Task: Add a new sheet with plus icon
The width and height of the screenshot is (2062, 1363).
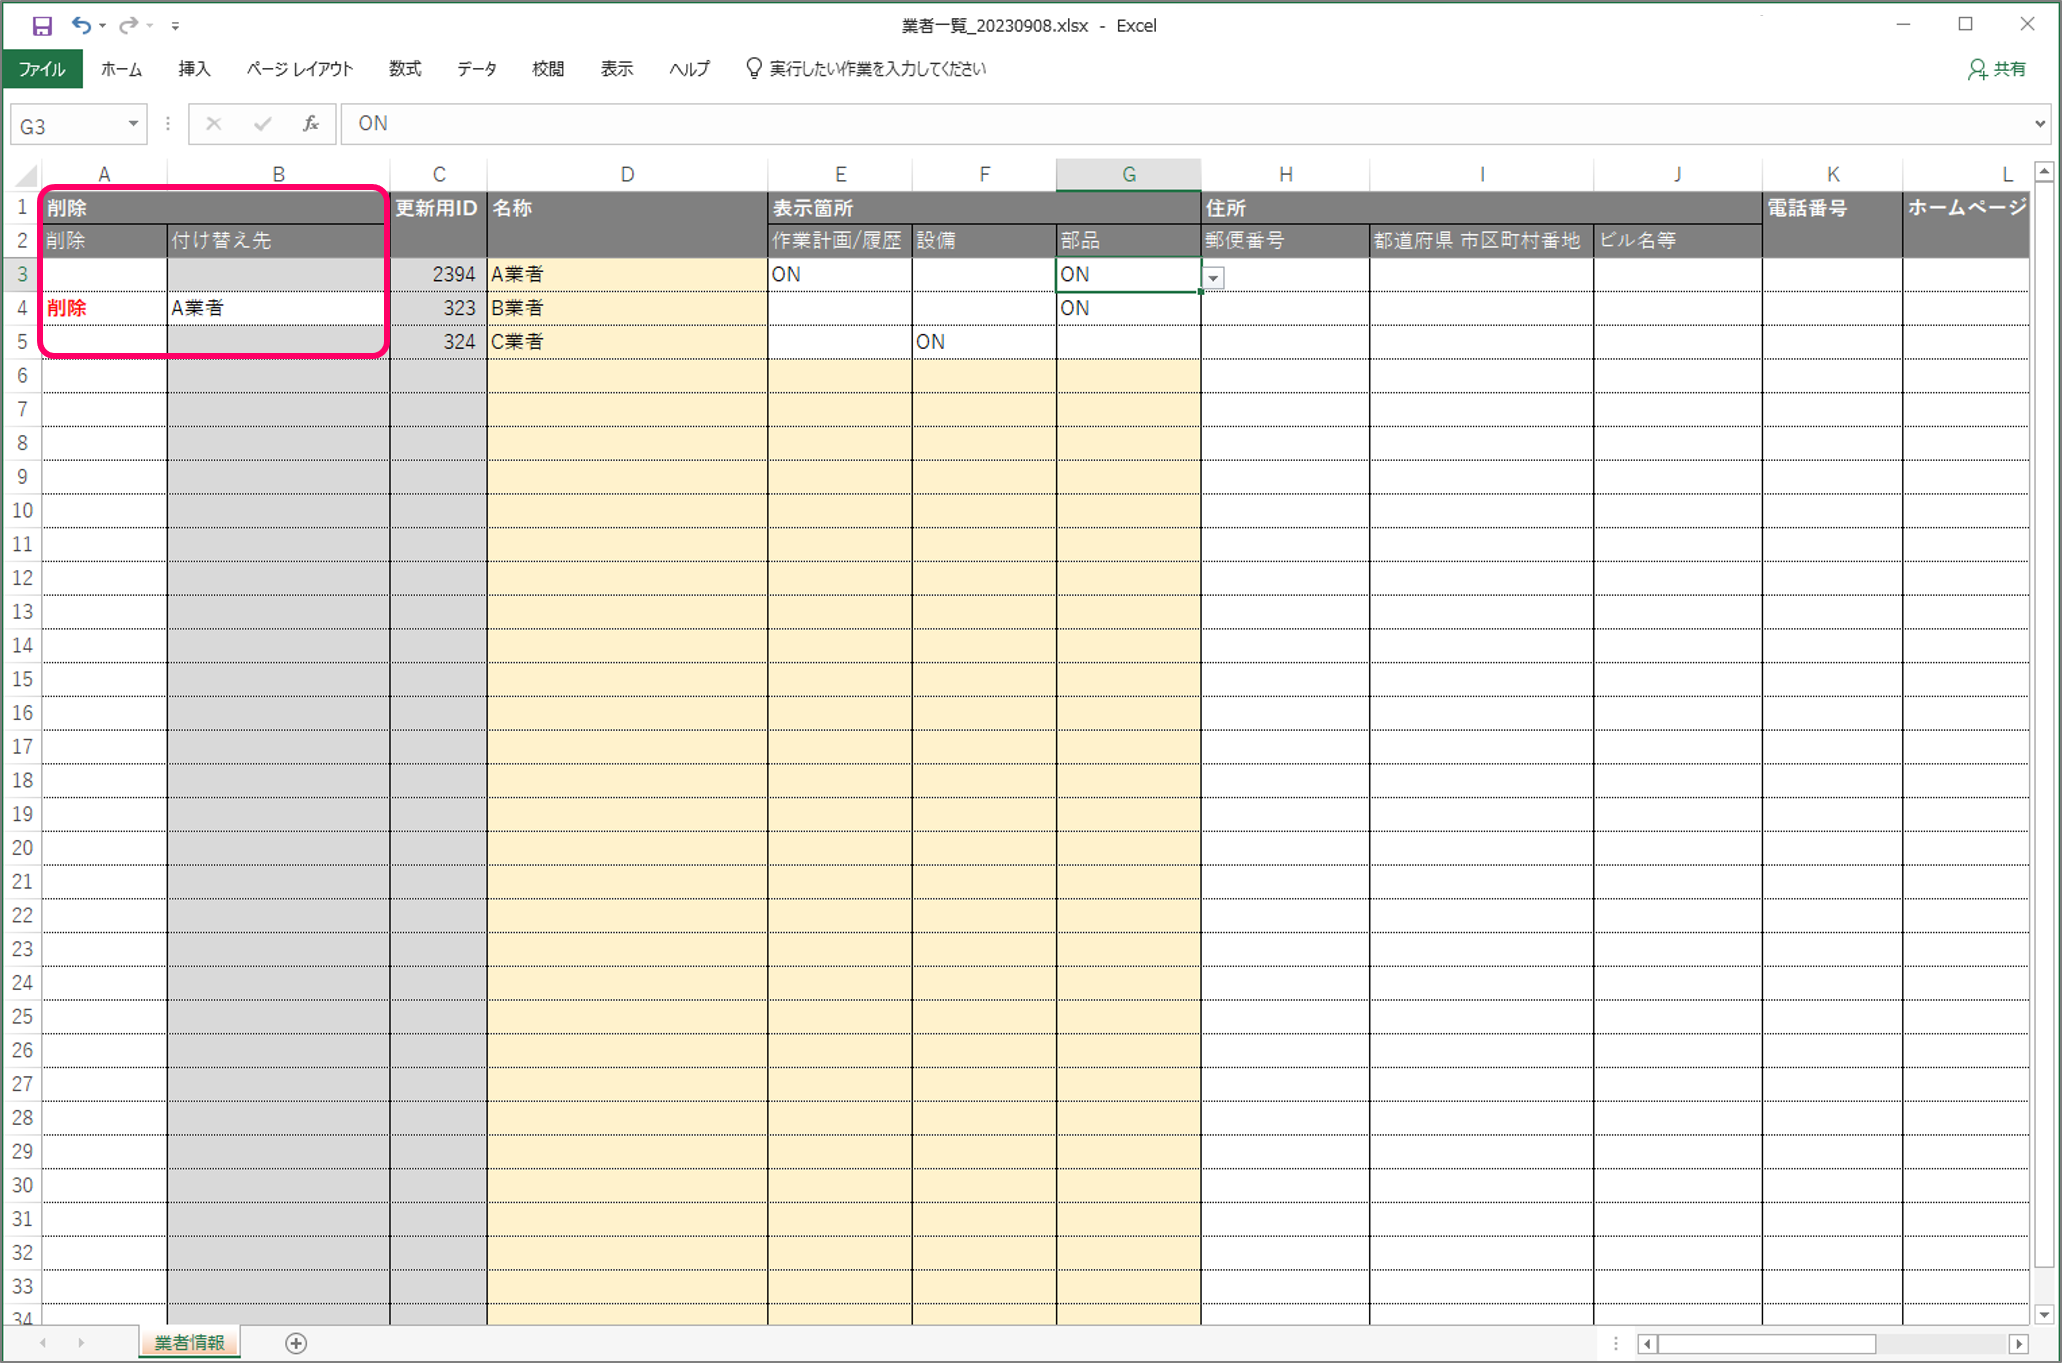Action: pyautogui.click(x=296, y=1343)
